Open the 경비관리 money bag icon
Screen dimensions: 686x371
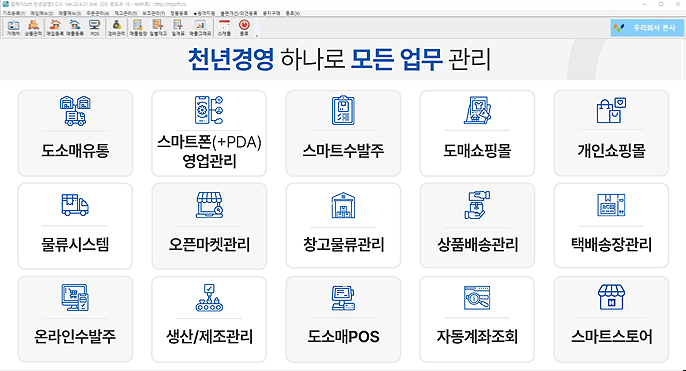(116, 28)
